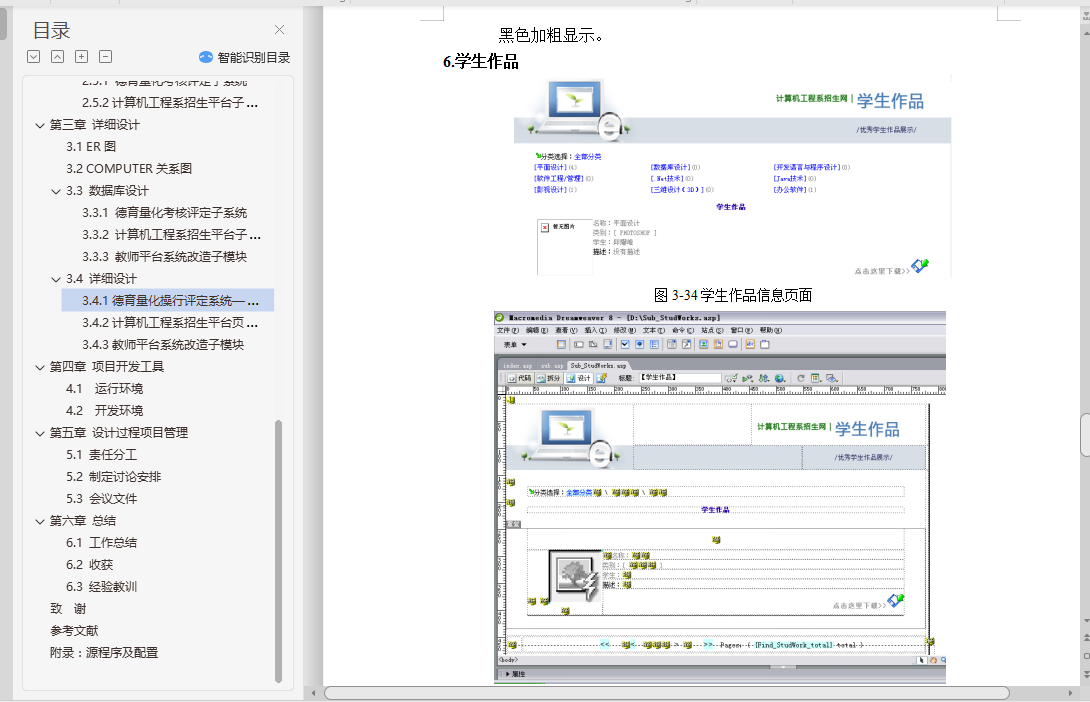Go to 5.2 制定讨论安排 heading

coord(113,477)
